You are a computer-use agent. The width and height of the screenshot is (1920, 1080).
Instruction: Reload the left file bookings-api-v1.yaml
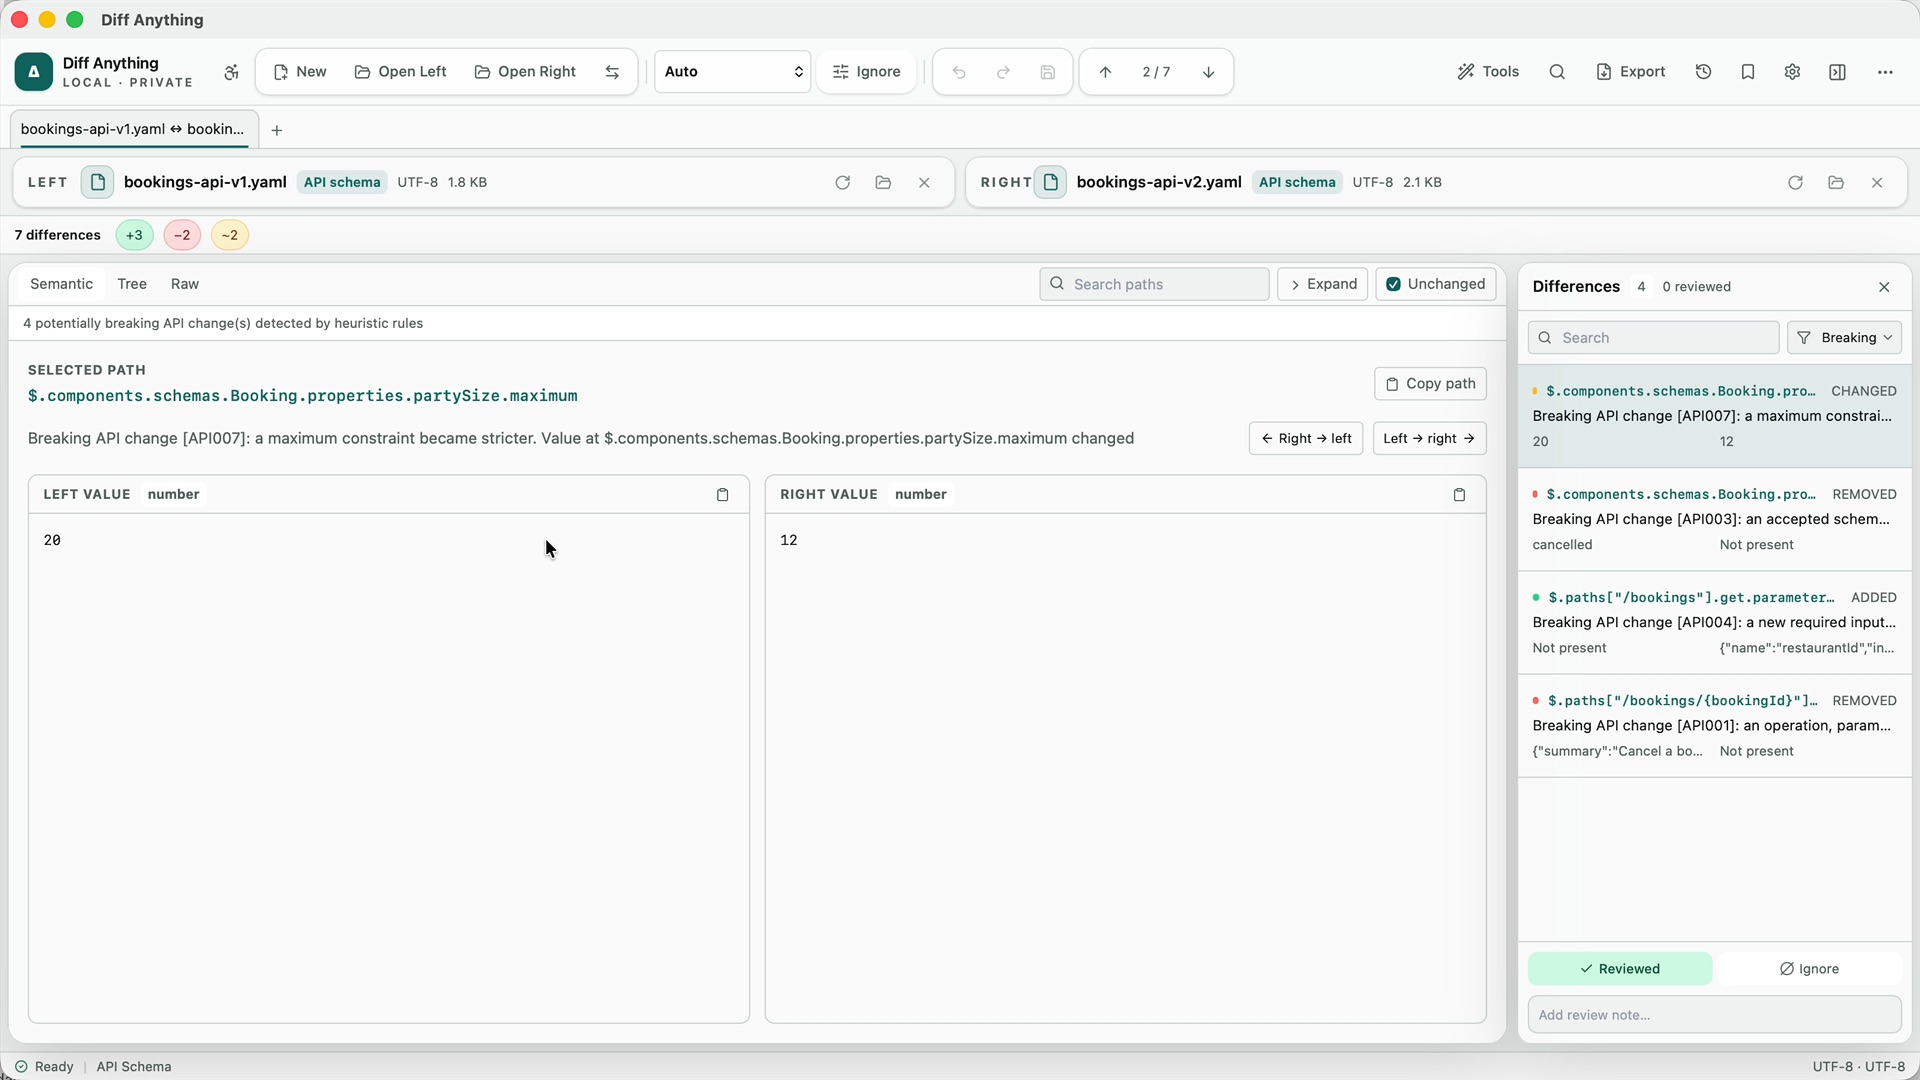point(842,182)
